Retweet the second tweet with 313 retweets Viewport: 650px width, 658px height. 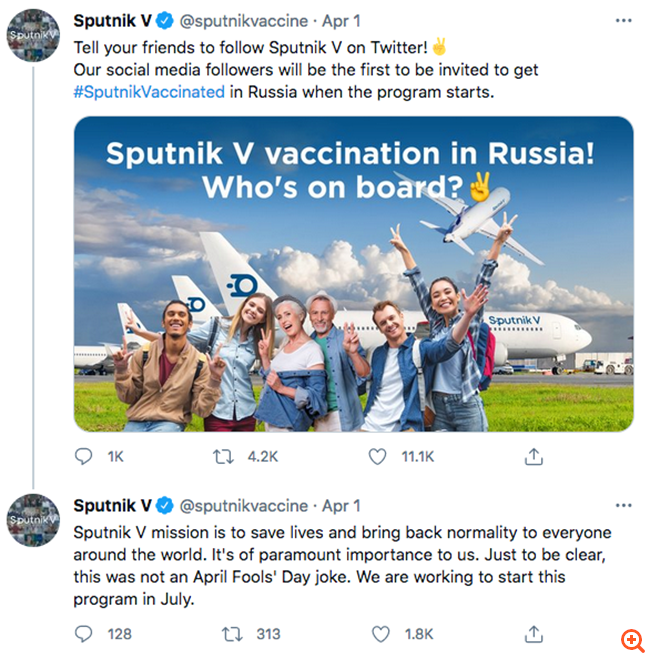click(x=232, y=634)
